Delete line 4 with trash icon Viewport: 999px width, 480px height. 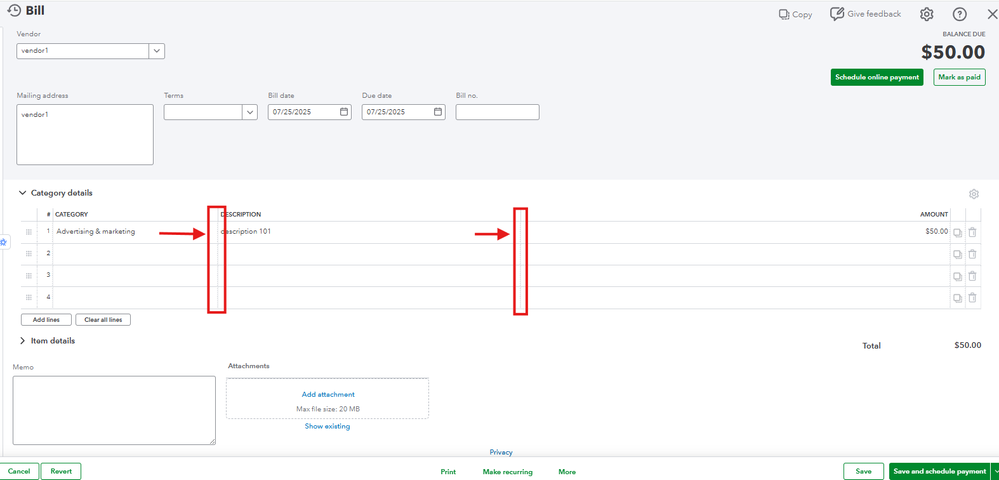point(972,298)
